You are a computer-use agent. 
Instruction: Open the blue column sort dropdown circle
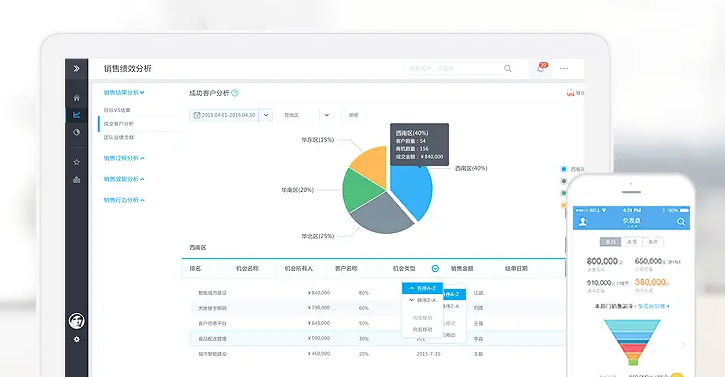(x=435, y=268)
